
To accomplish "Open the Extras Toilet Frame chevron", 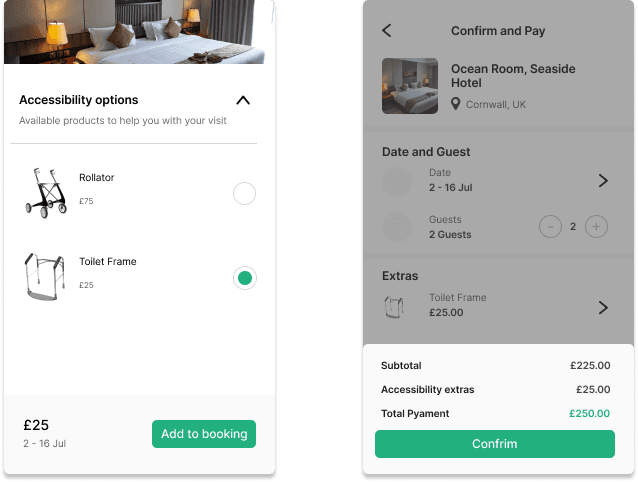I will 602,307.
